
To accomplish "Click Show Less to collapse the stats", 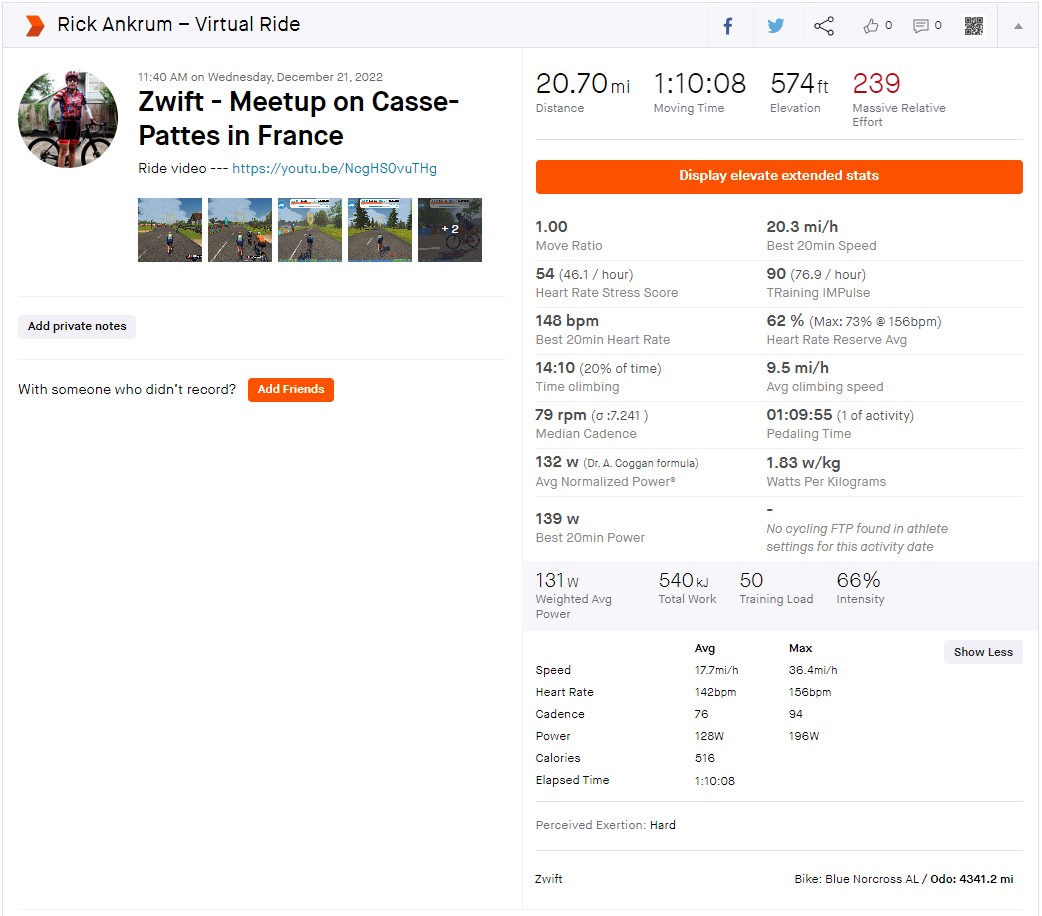I will (983, 652).
